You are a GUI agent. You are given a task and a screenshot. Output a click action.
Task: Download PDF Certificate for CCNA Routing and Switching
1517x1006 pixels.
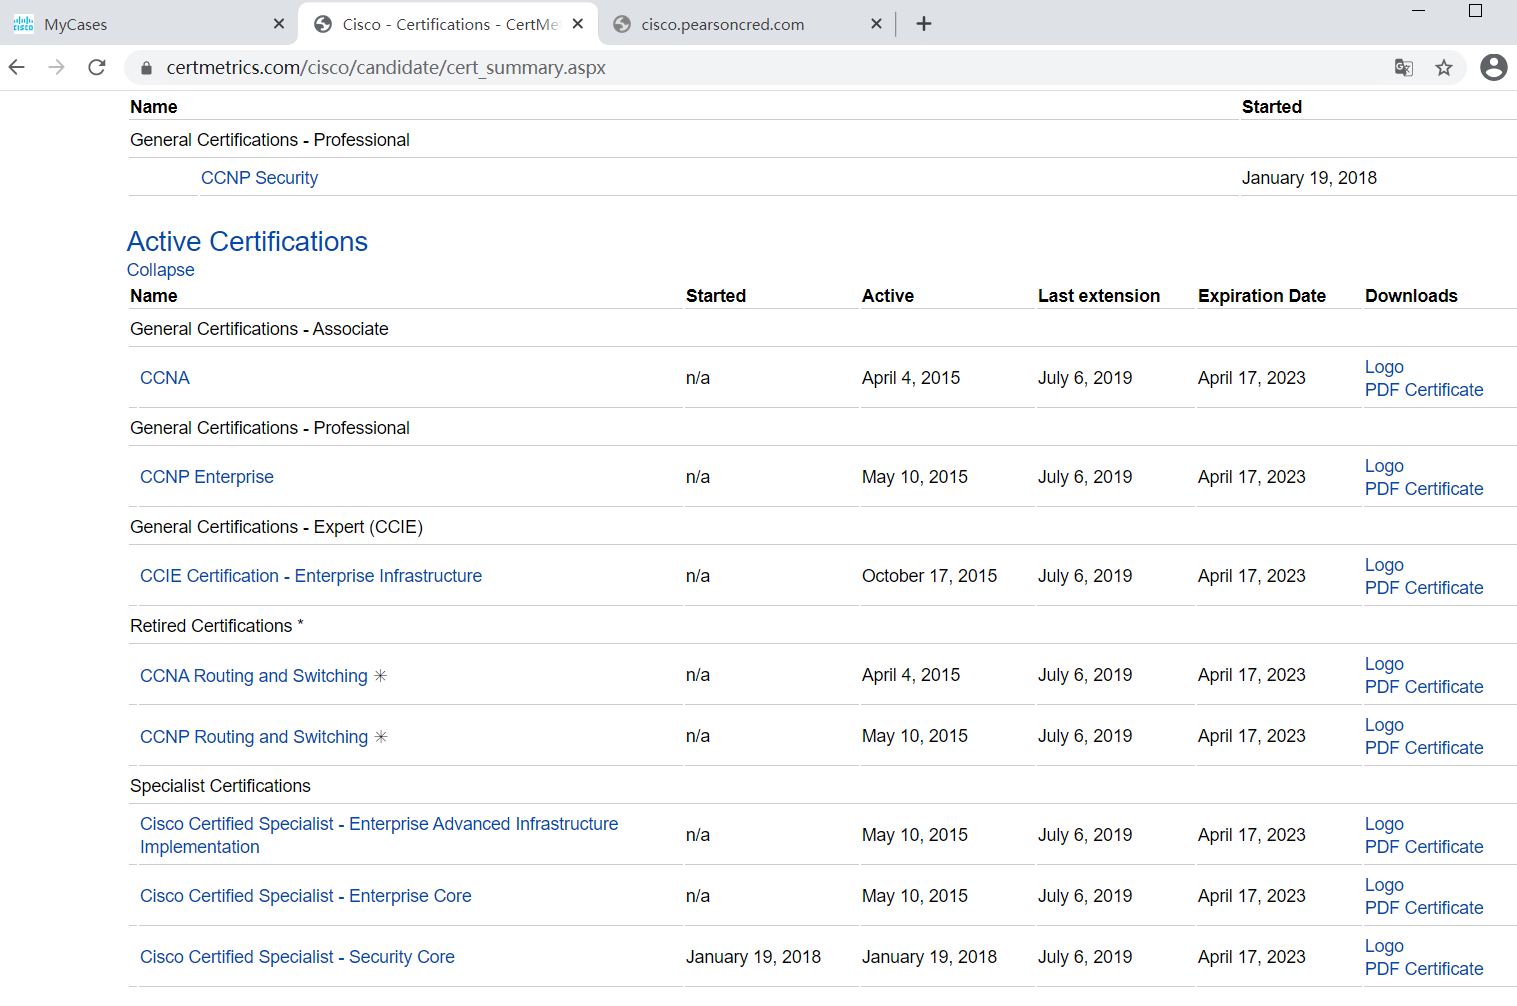1424,687
